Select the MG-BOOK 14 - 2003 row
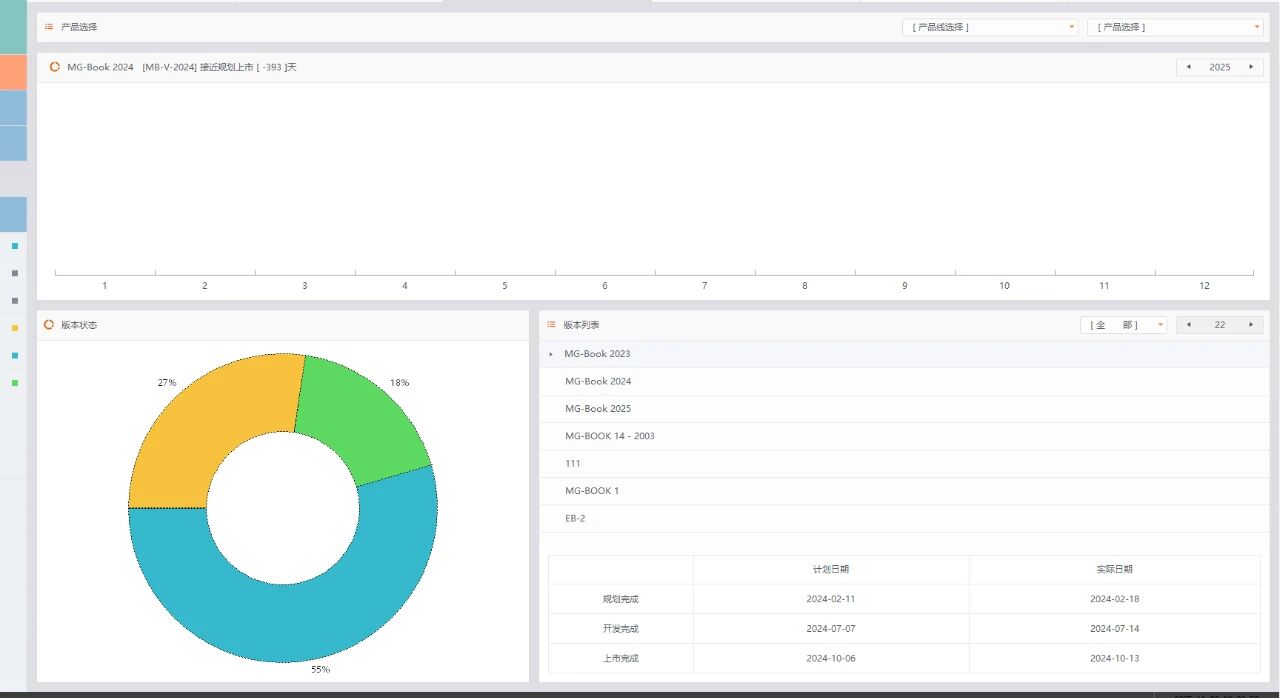 [610, 436]
